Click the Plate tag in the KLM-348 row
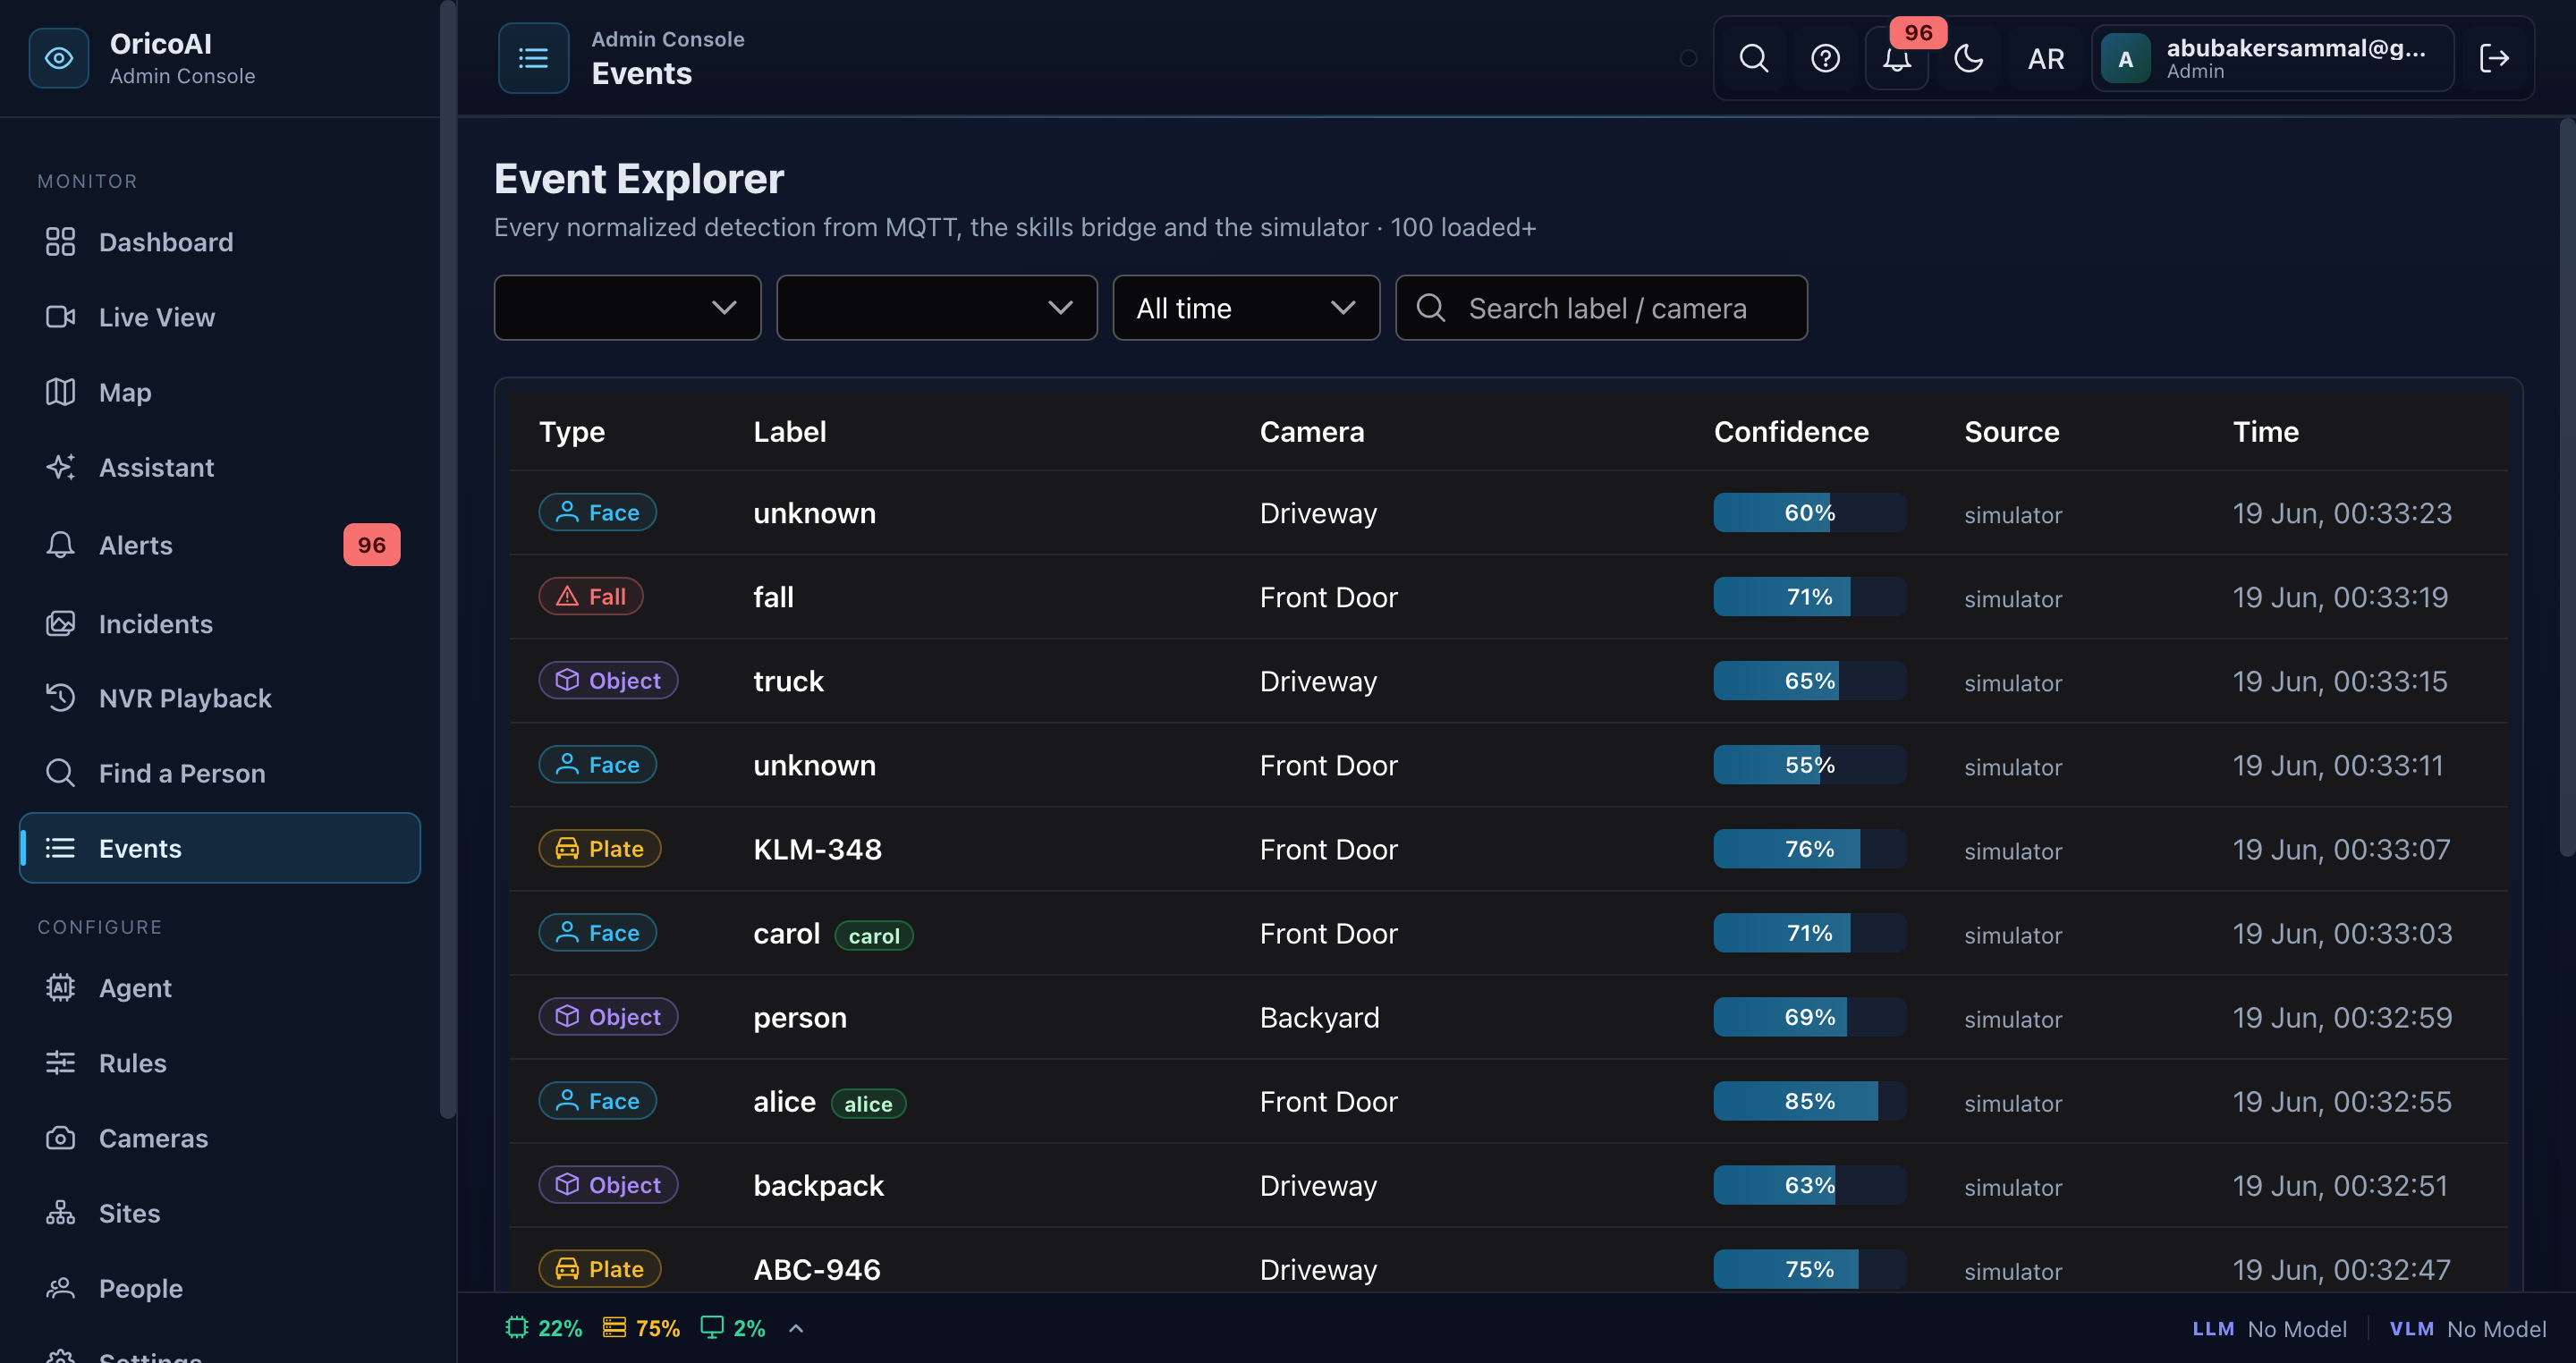 [600, 848]
